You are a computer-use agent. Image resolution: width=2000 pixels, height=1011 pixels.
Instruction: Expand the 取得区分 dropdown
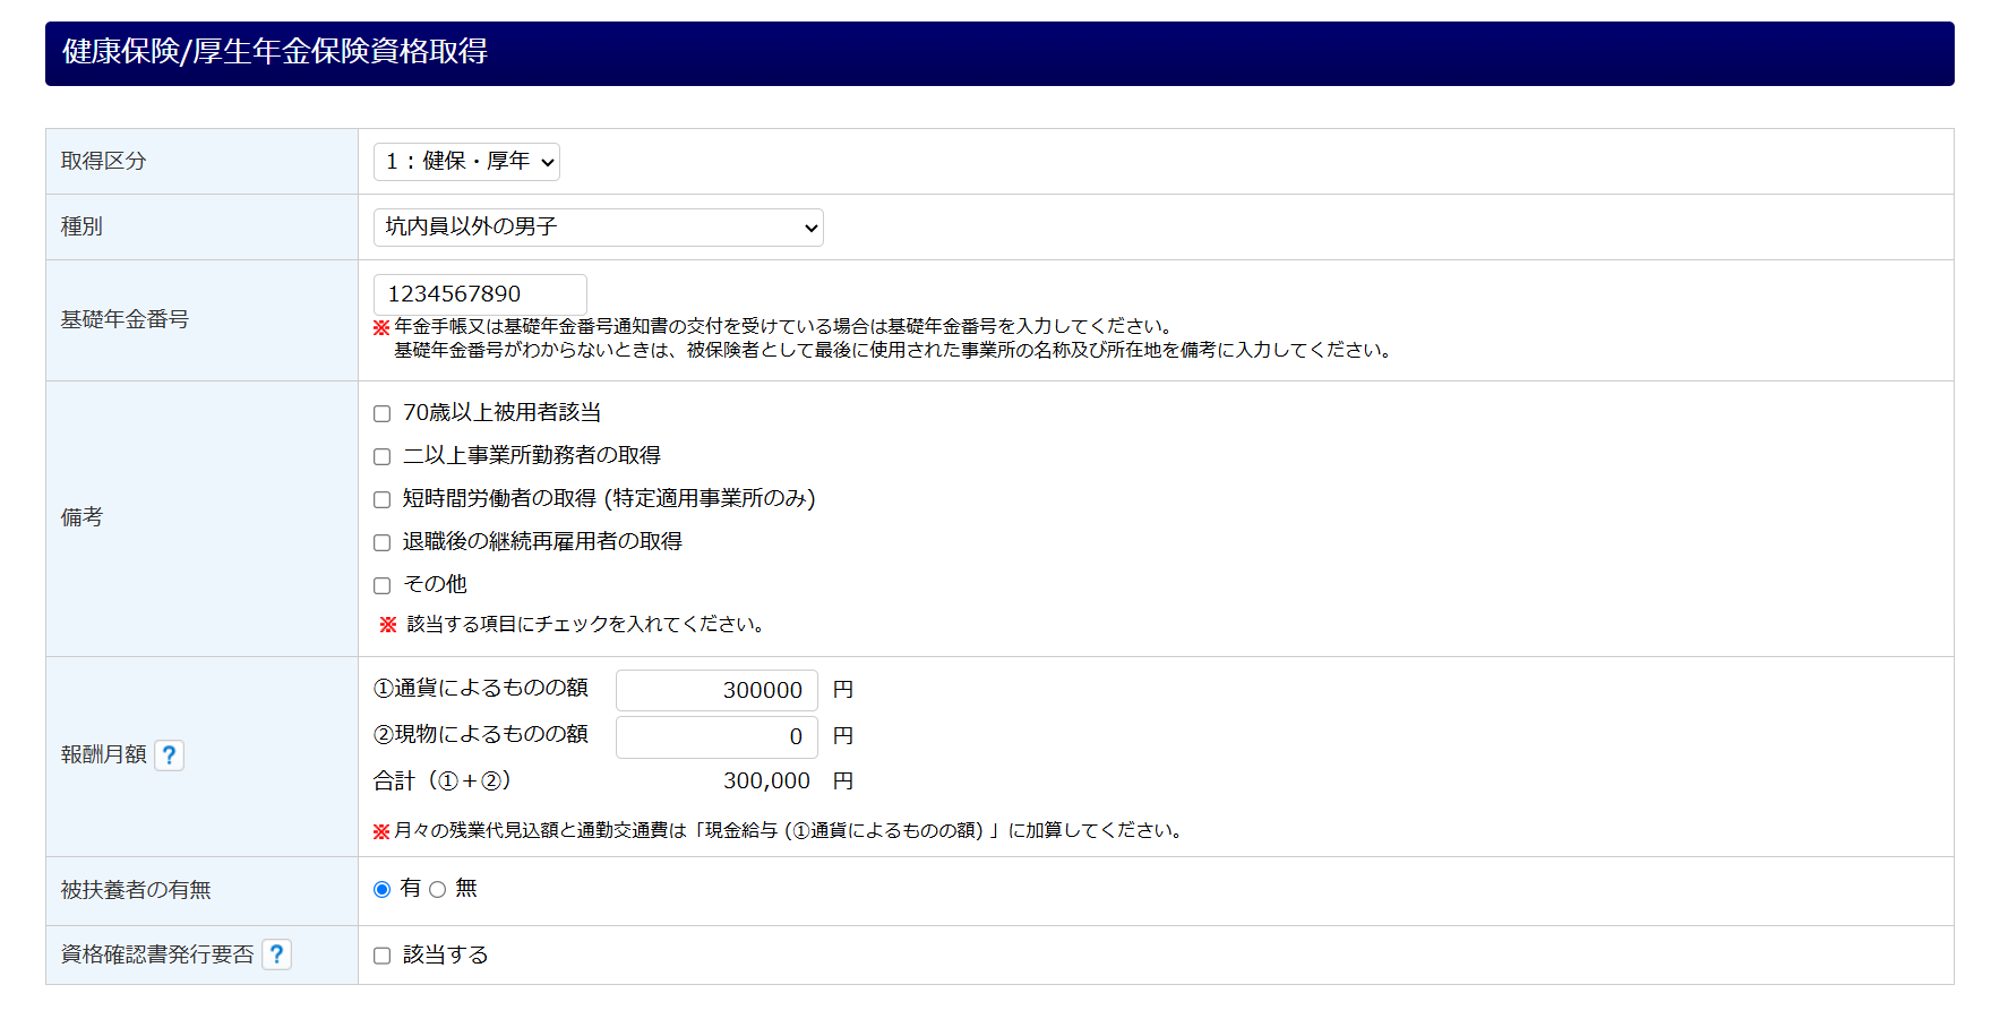(466, 162)
